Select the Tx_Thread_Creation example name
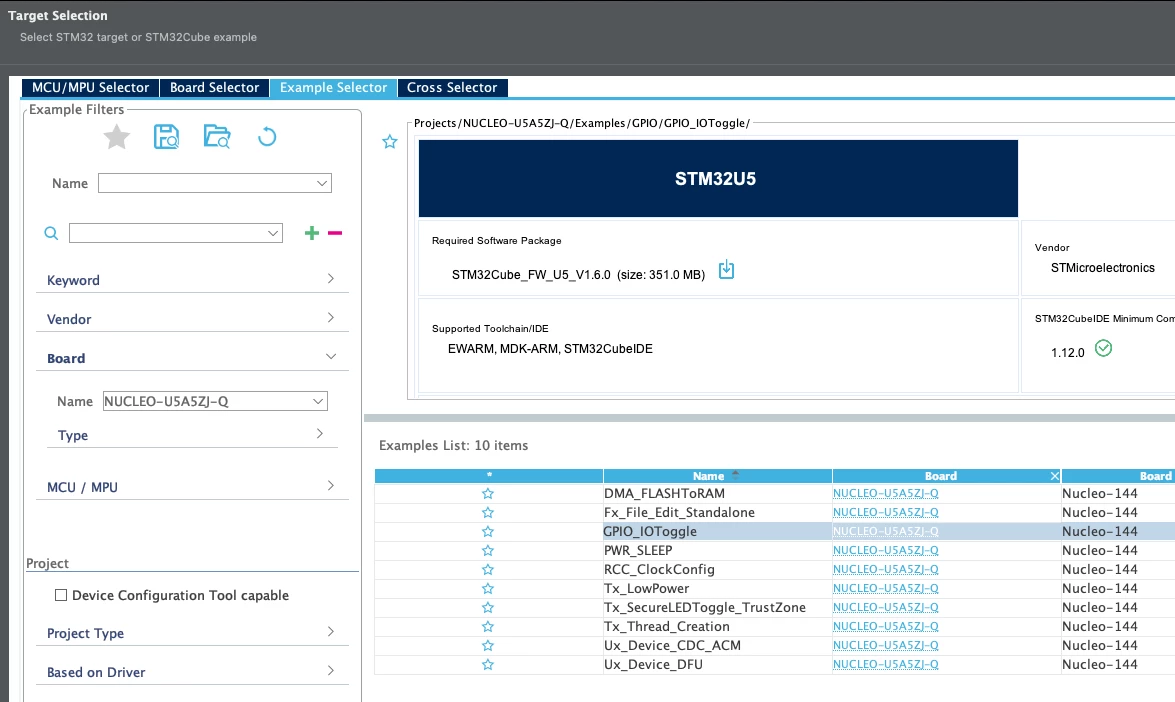Image resolution: width=1175 pixels, height=702 pixels. point(666,626)
